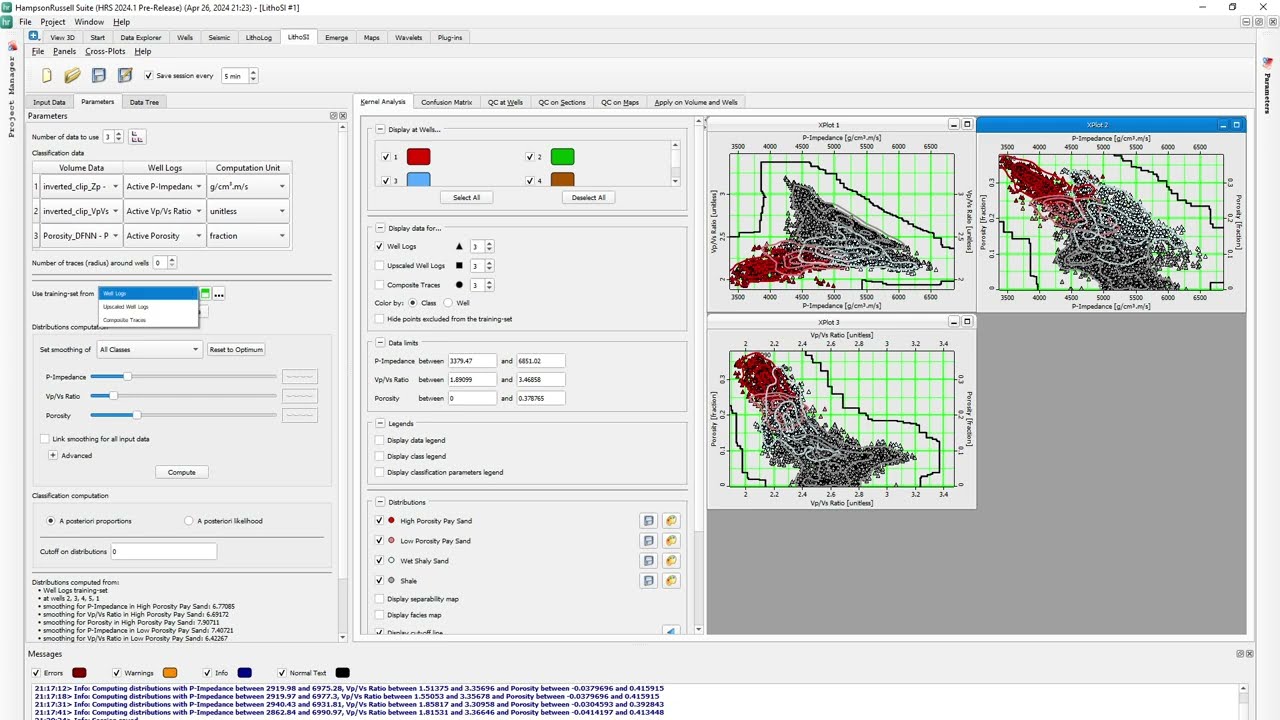Click the new session page icon

[46, 75]
